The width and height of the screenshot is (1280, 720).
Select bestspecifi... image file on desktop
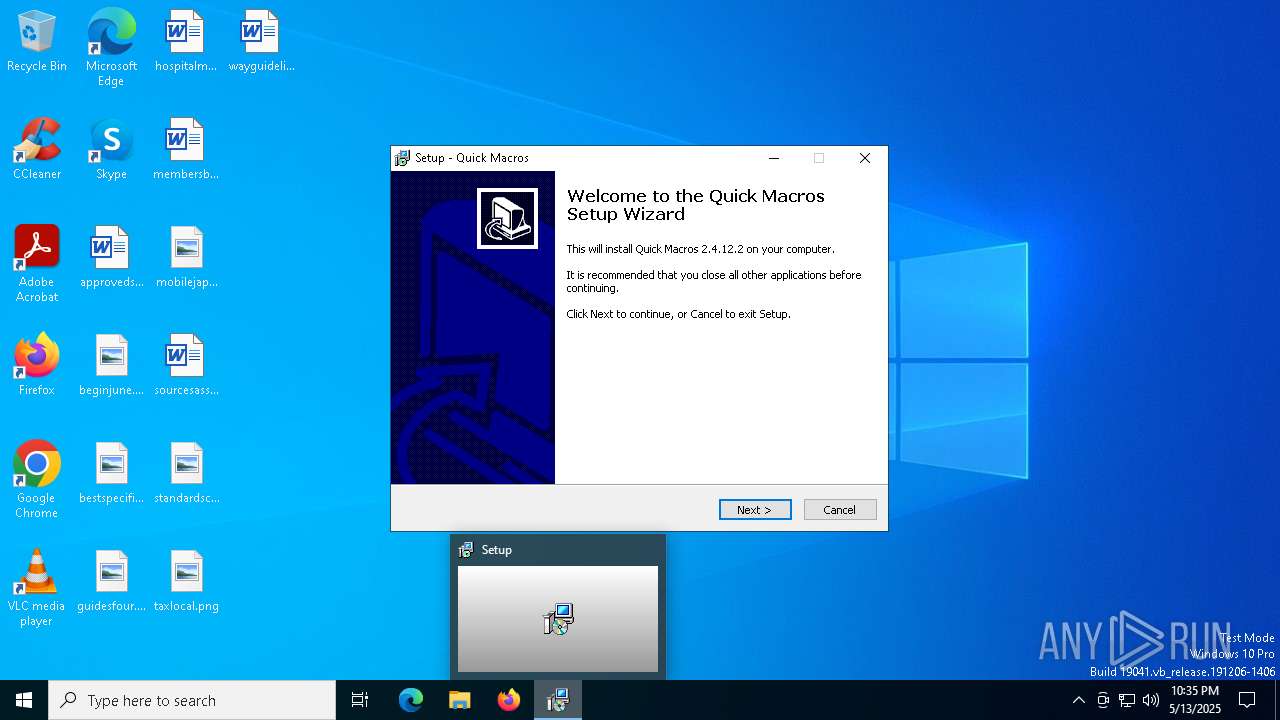(111, 474)
